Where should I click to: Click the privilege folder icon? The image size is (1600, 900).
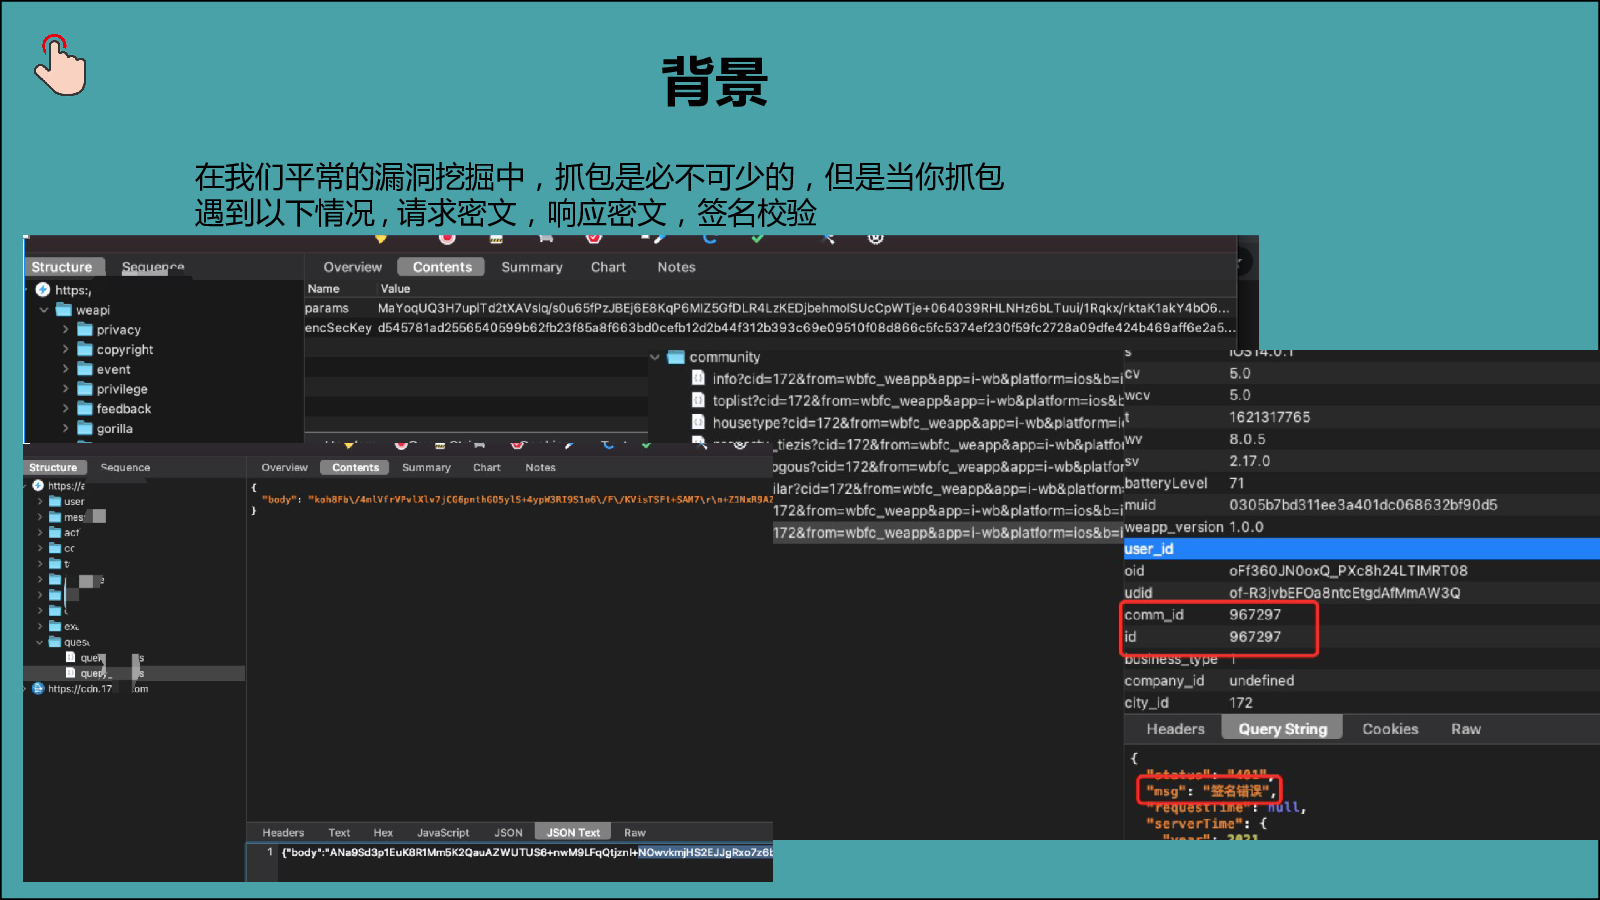(85, 389)
